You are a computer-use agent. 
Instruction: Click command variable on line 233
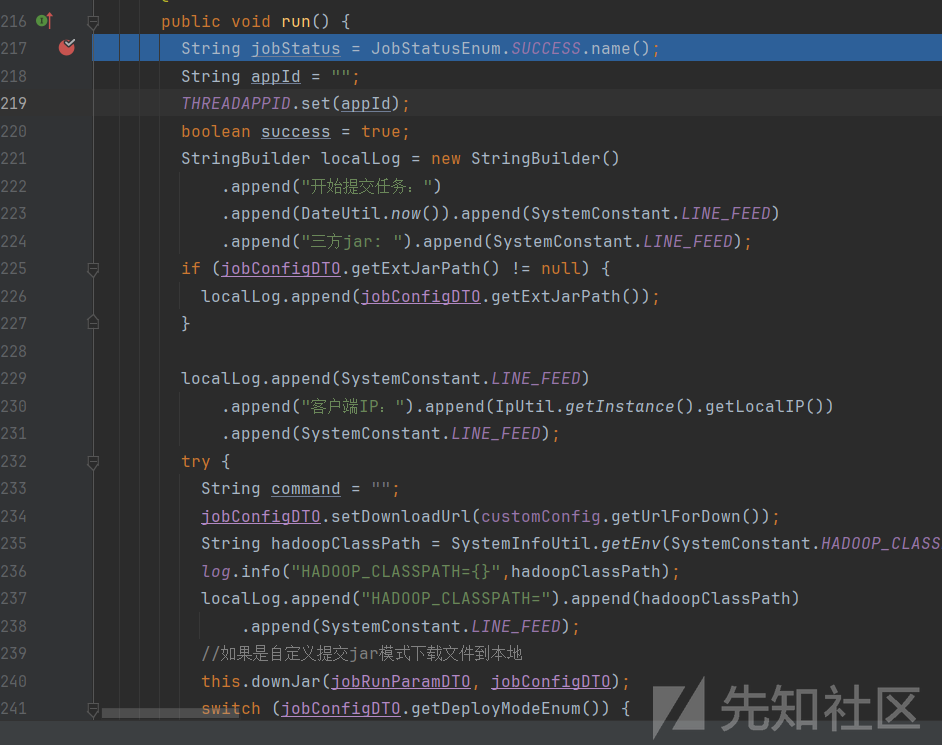pyautogui.click(x=306, y=488)
